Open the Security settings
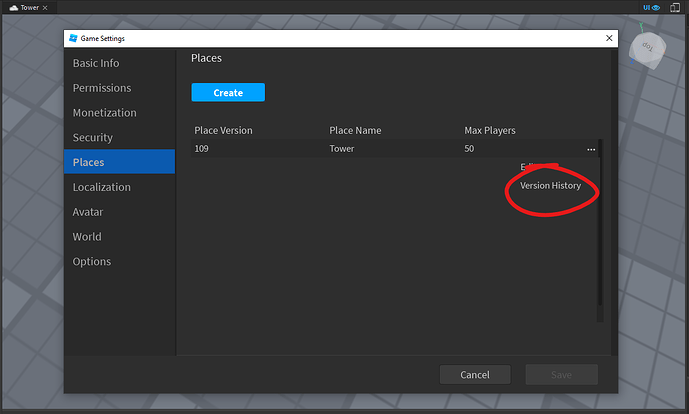The height and width of the screenshot is (414, 689). (x=93, y=138)
